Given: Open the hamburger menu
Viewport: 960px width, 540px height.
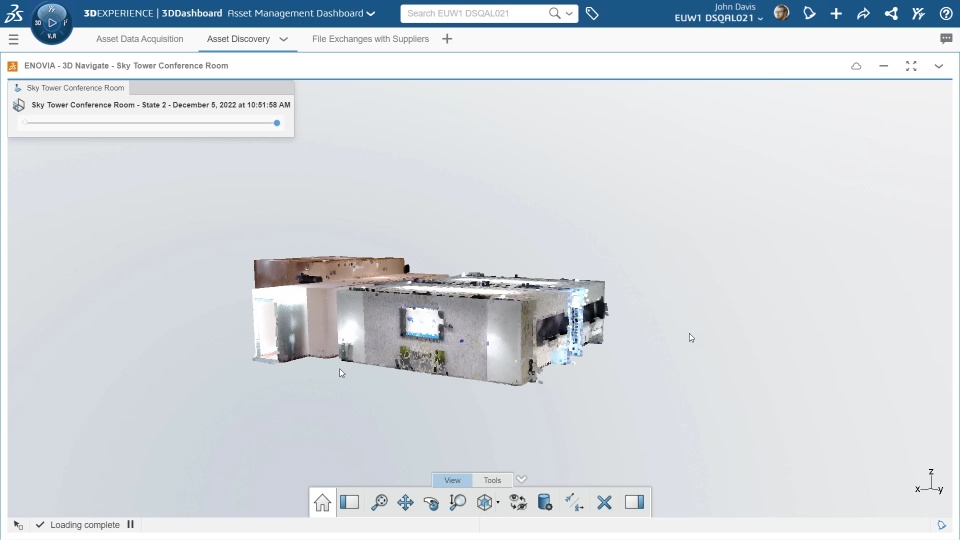Looking at the screenshot, I should 13,40.
